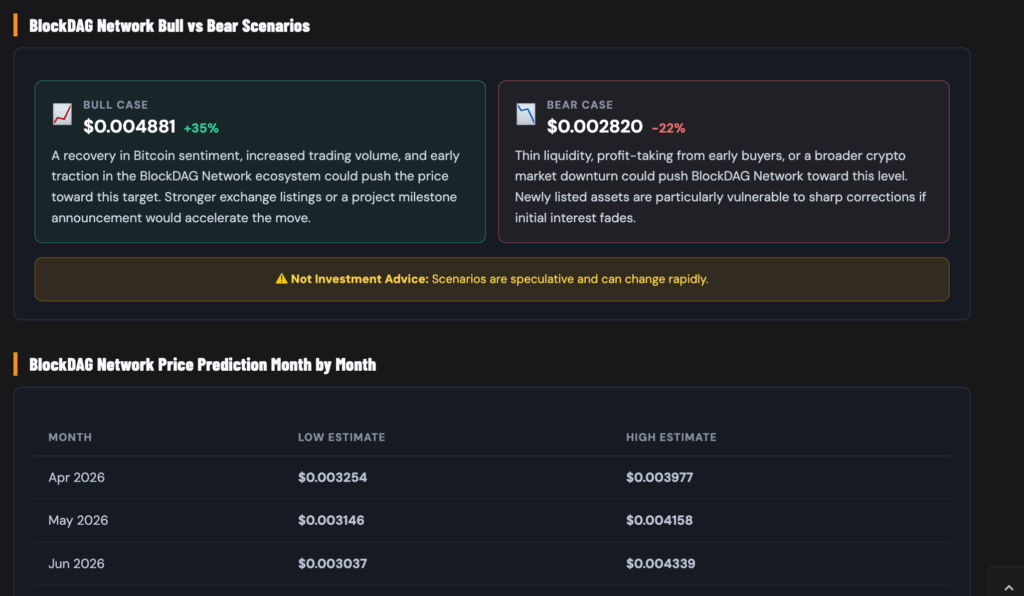Click the warning triangle icon in disclaimer
1024x596 pixels.
point(281,279)
